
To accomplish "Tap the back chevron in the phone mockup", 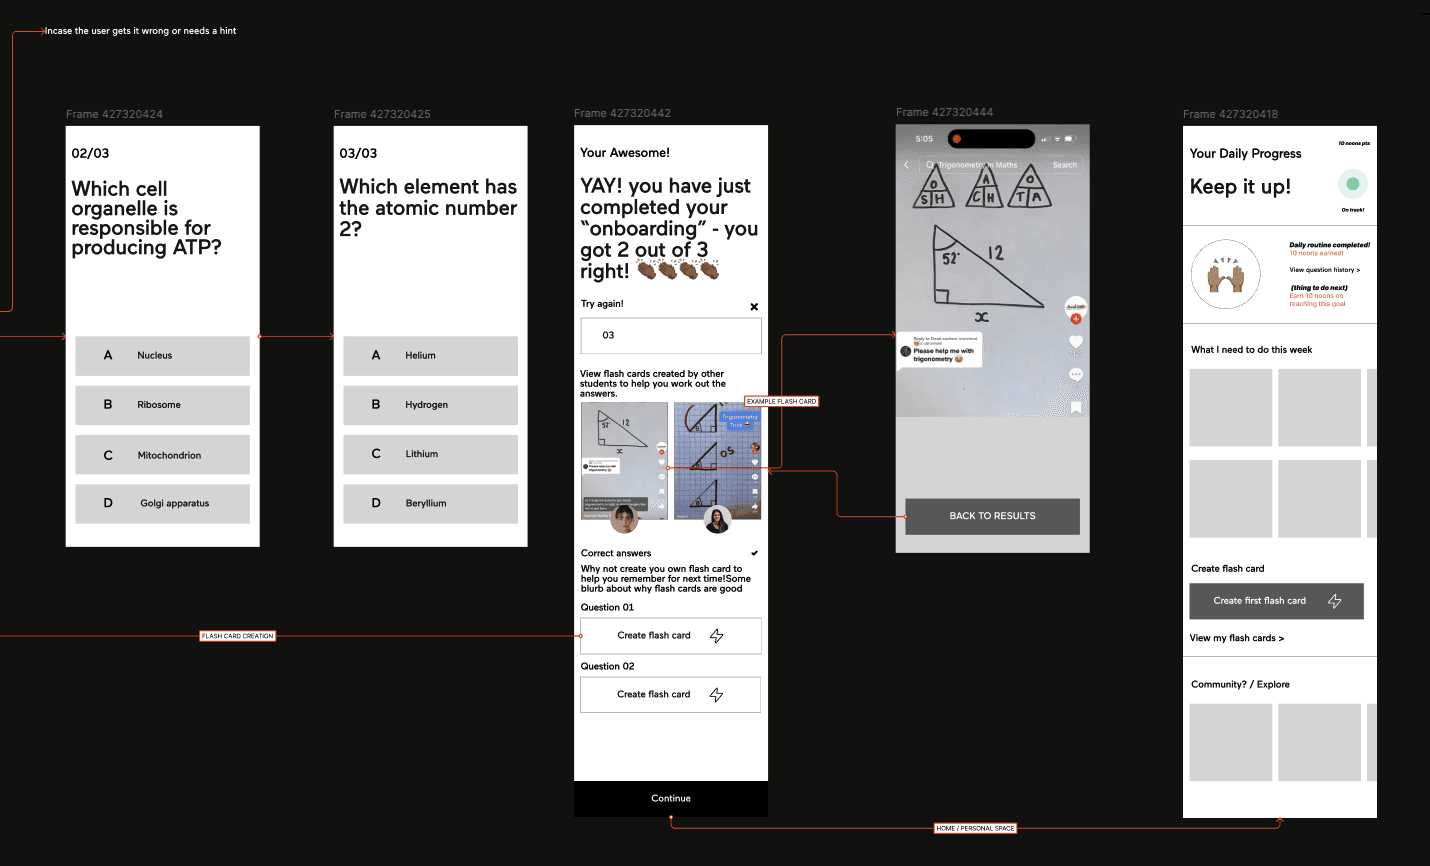I will 907,165.
